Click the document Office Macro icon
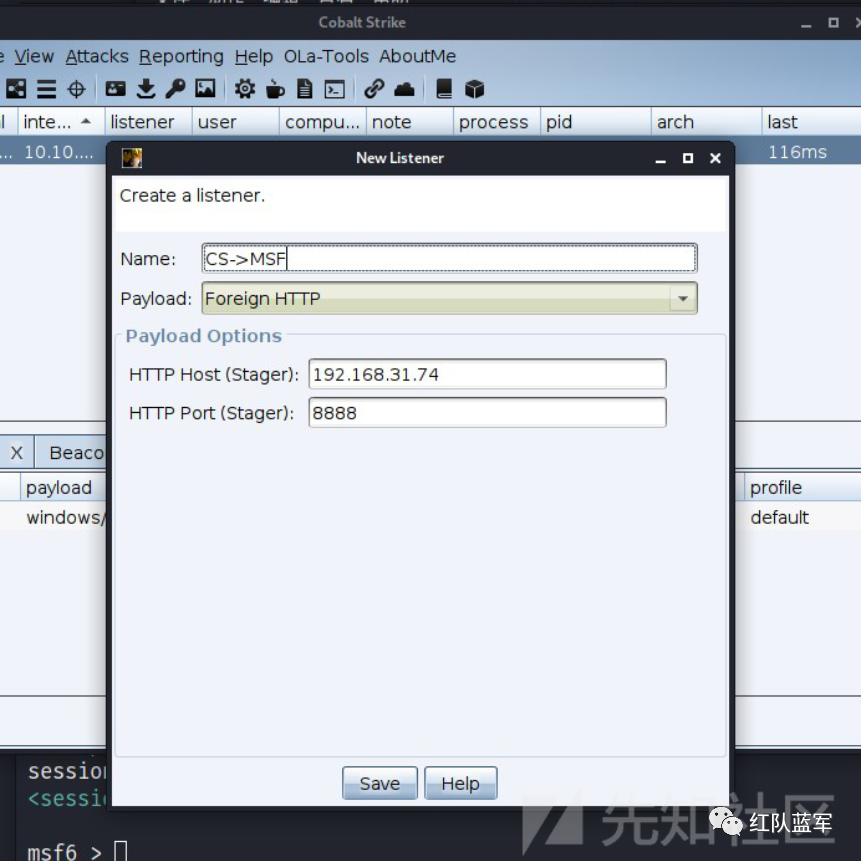The height and width of the screenshot is (861, 861). tap(305, 88)
